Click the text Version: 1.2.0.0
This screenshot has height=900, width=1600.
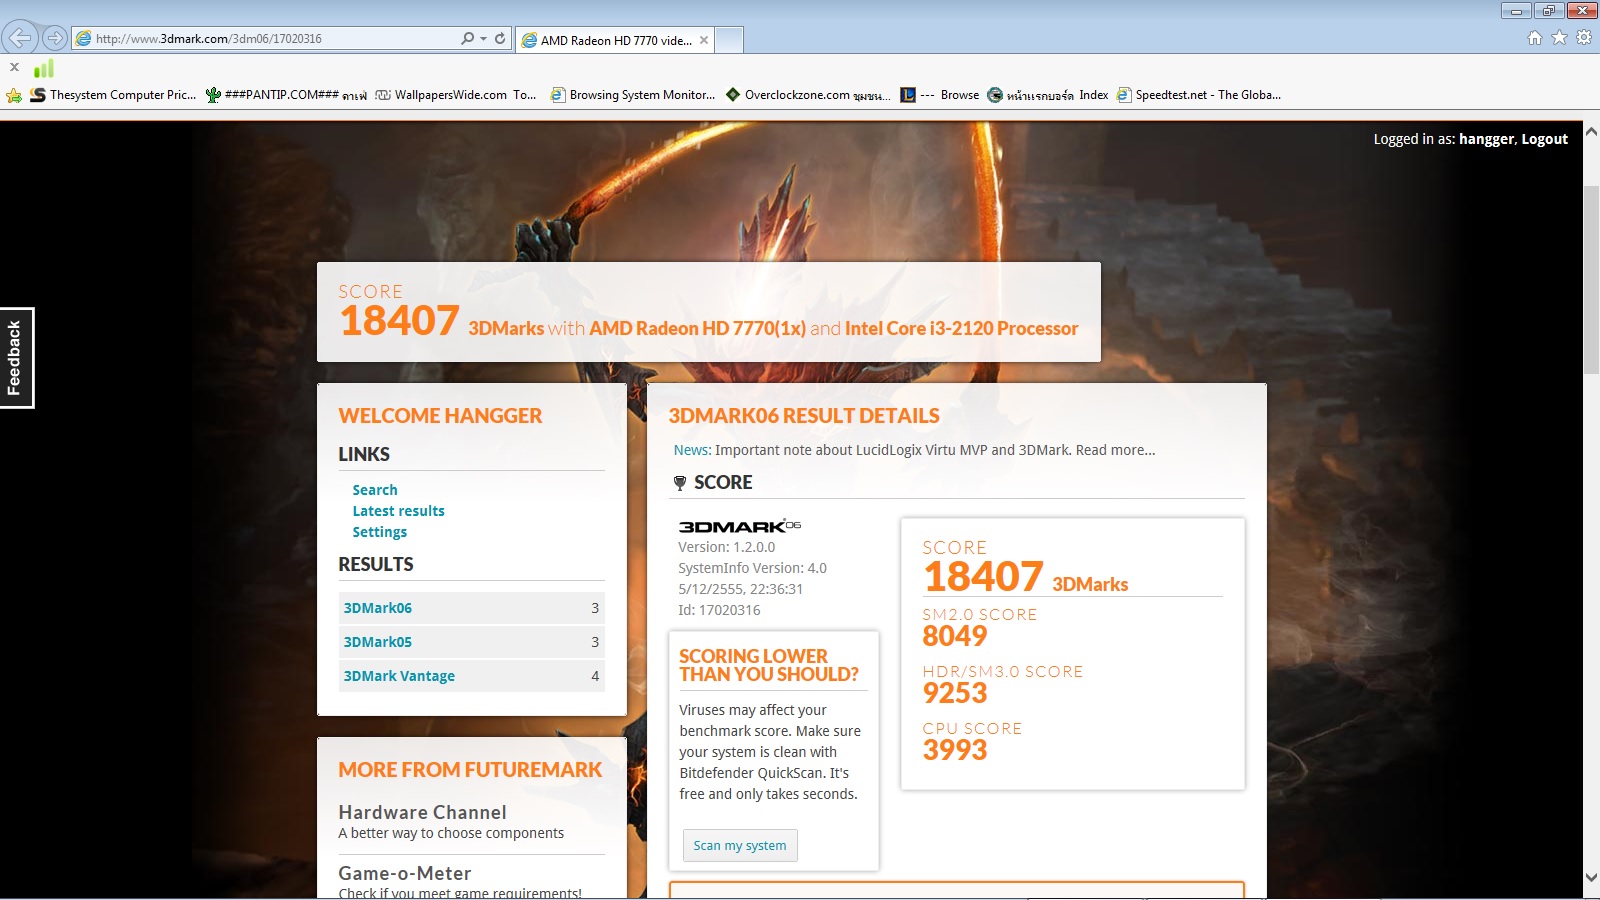(x=727, y=547)
